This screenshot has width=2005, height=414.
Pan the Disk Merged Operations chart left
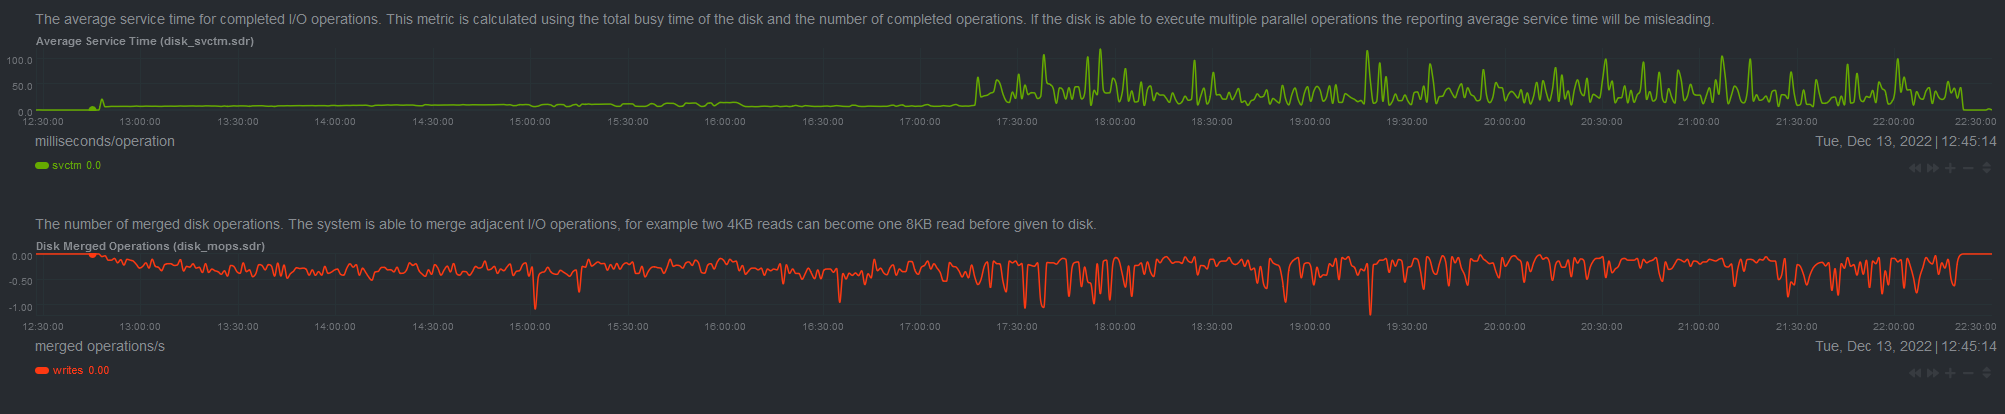[x=1915, y=373]
